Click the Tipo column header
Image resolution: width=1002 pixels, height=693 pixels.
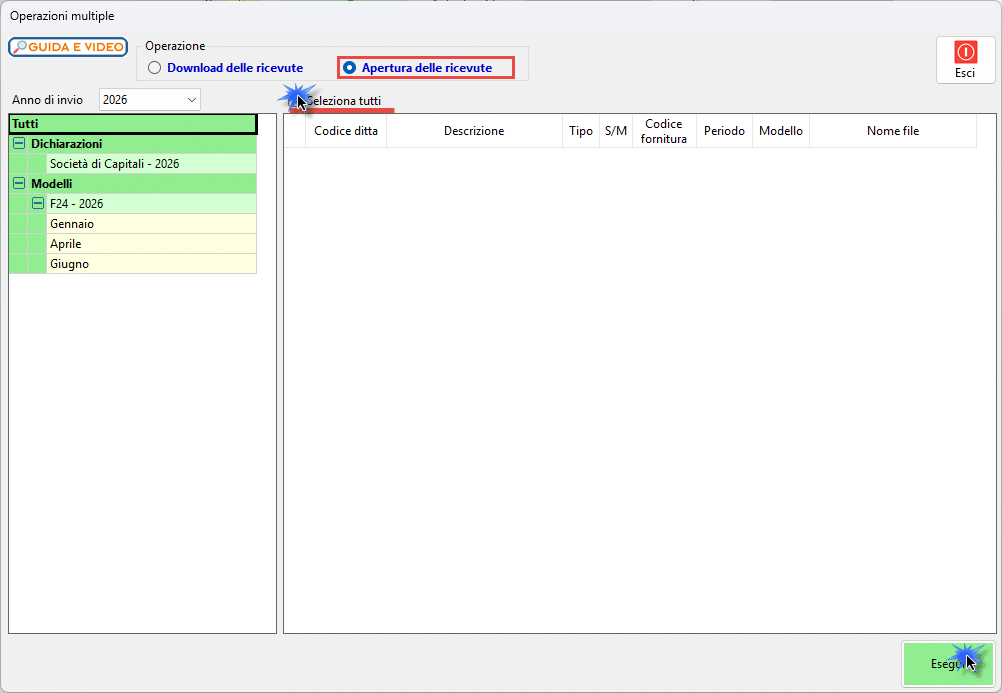[x=581, y=131]
